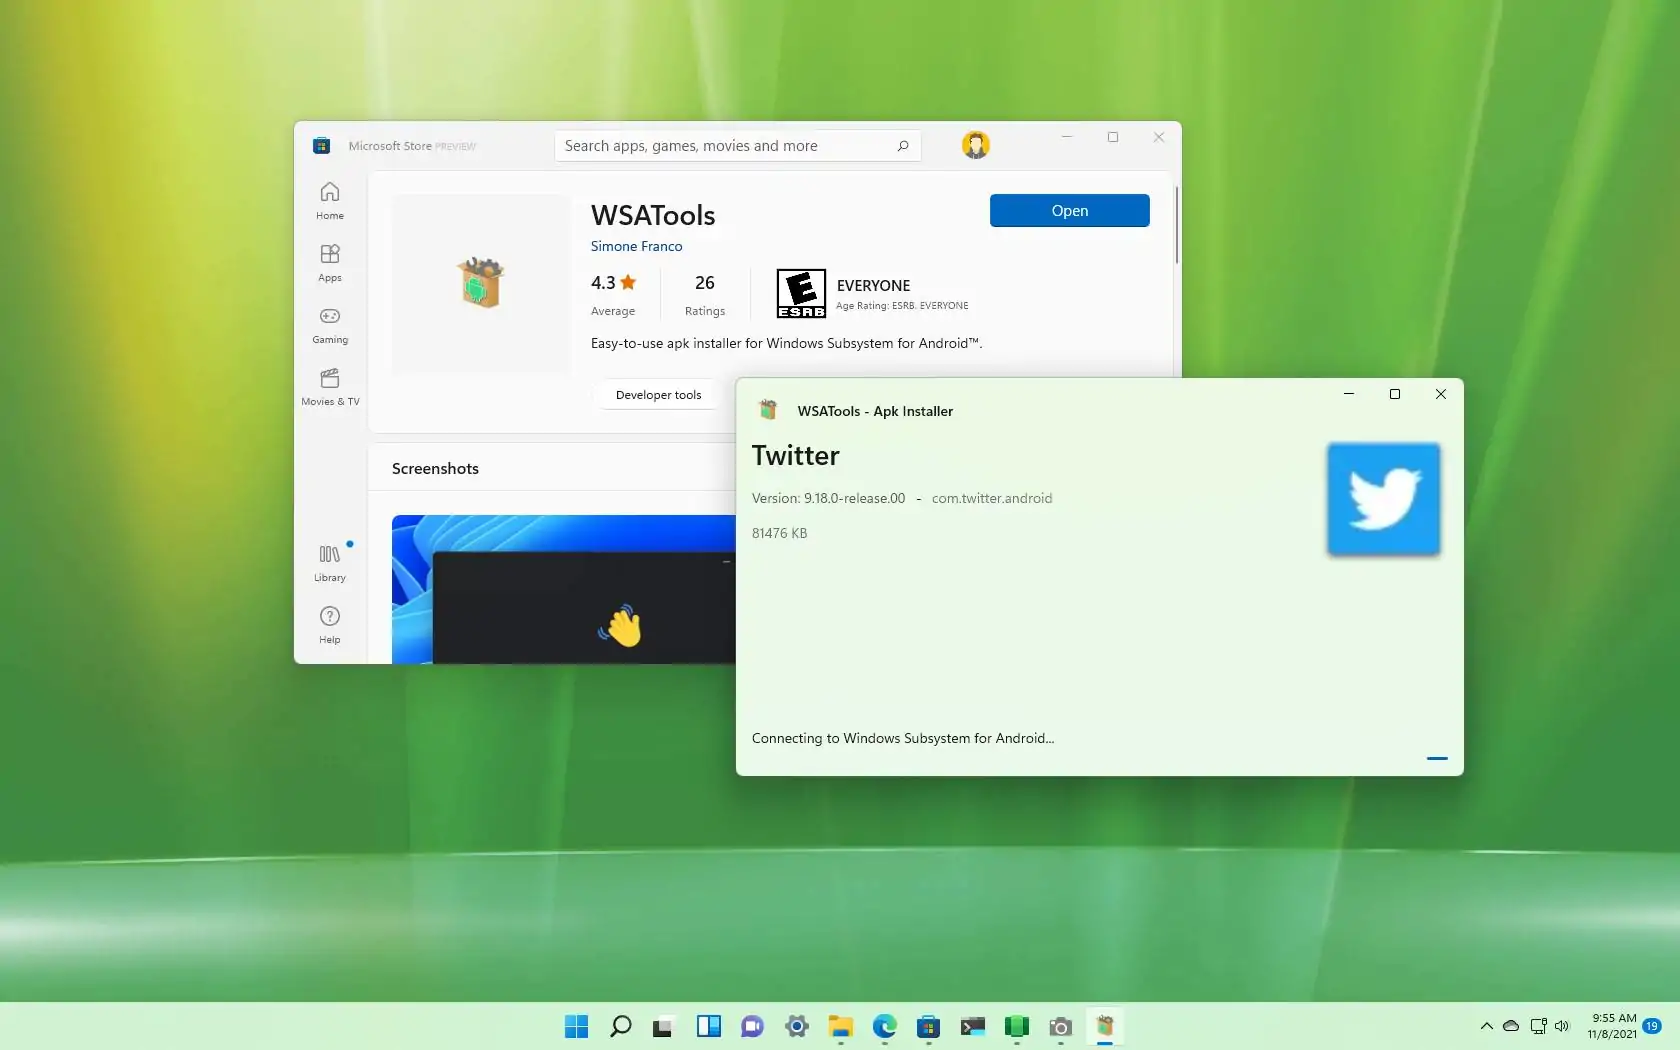Click the WSATools app logo in Store page
This screenshot has height=1050, width=1680.
point(481,282)
